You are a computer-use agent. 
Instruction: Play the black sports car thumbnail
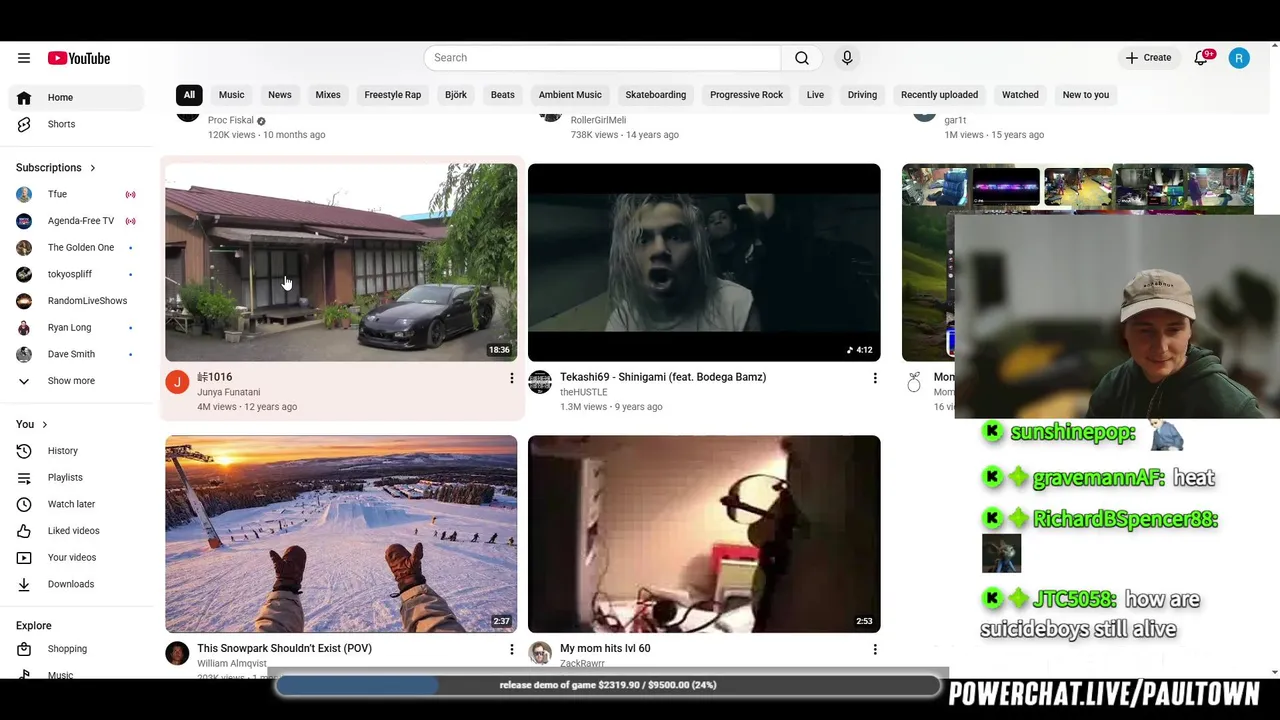(x=341, y=262)
